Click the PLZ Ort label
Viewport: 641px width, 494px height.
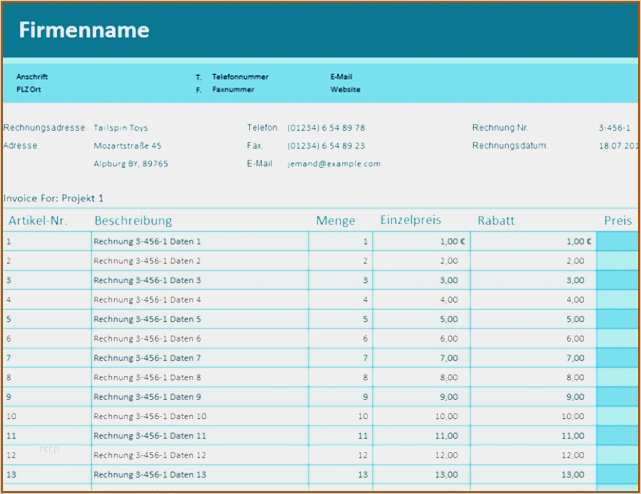click(29, 89)
